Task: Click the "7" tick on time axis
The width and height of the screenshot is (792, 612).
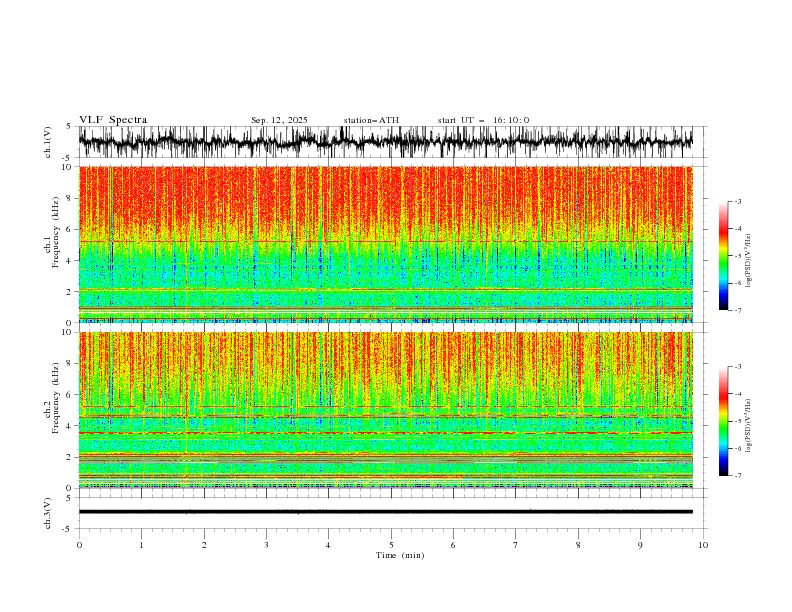Action: click(x=516, y=545)
